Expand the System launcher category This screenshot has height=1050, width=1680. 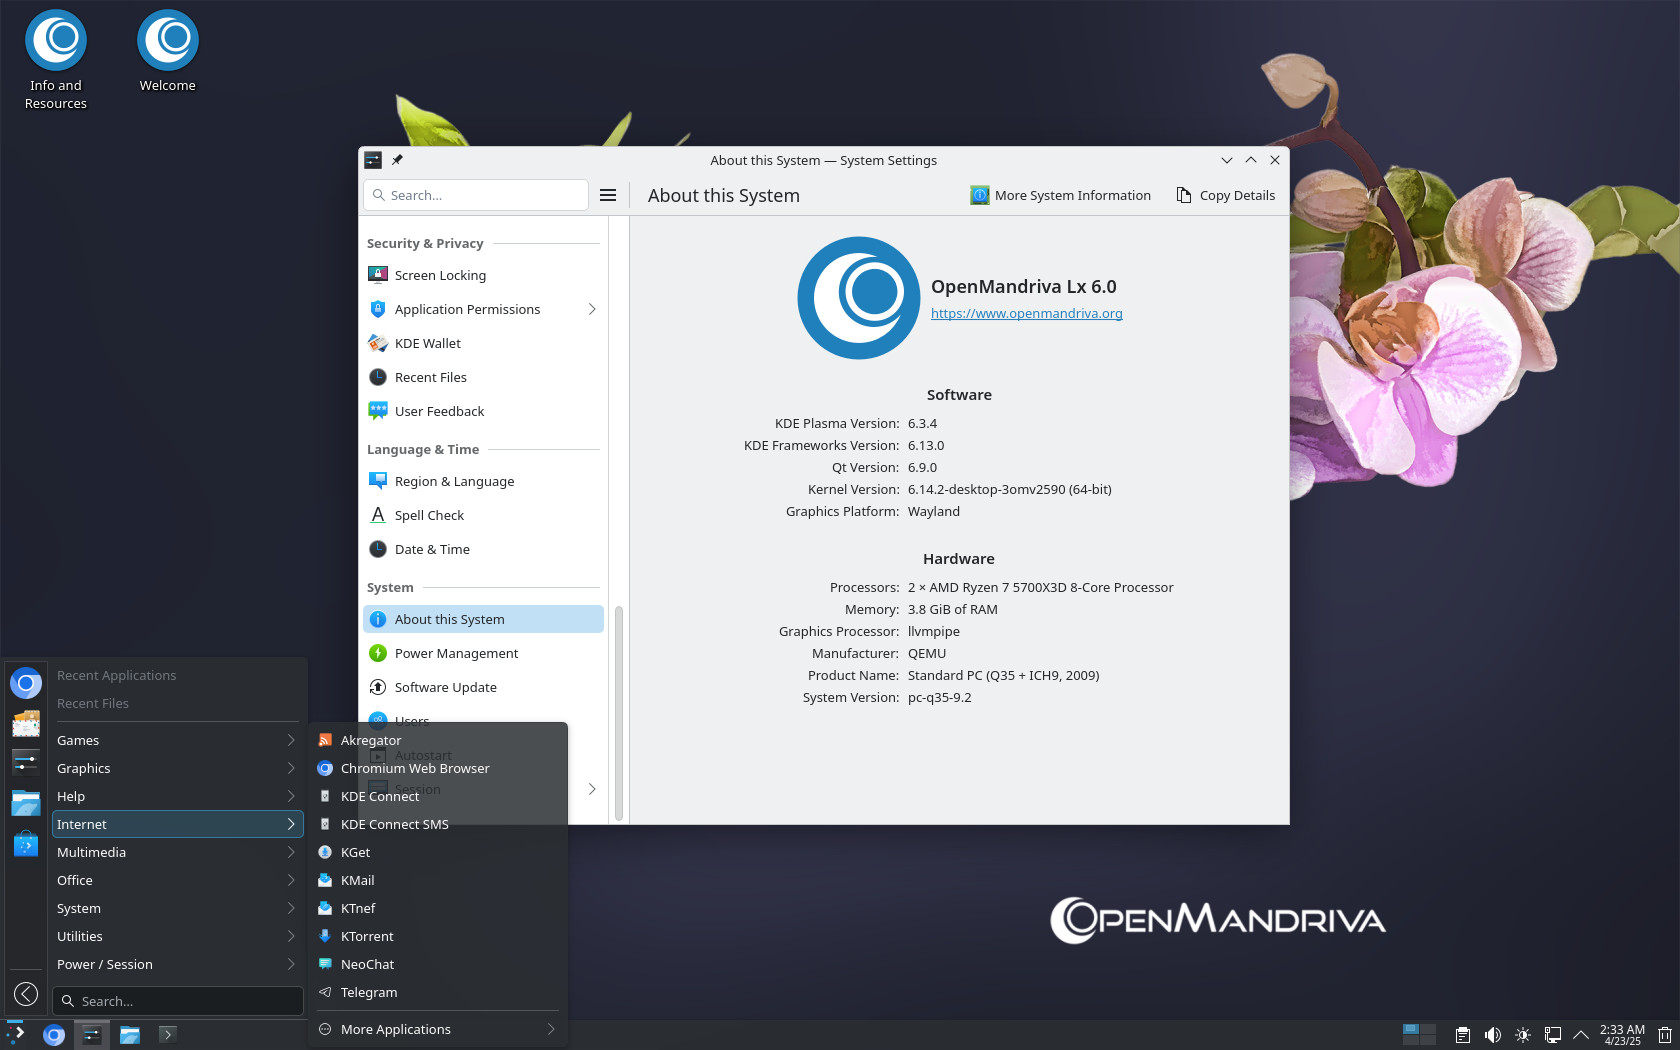tap(177, 908)
